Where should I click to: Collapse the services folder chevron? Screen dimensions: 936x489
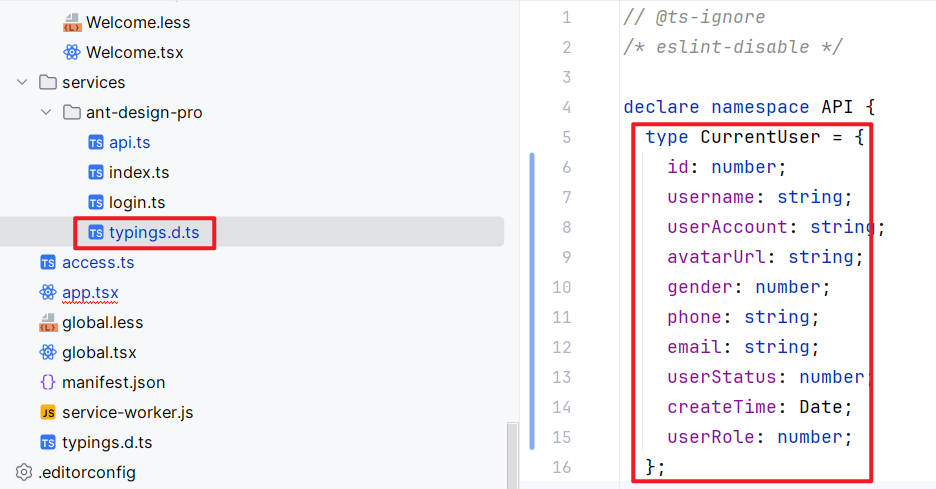coord(23,82)
